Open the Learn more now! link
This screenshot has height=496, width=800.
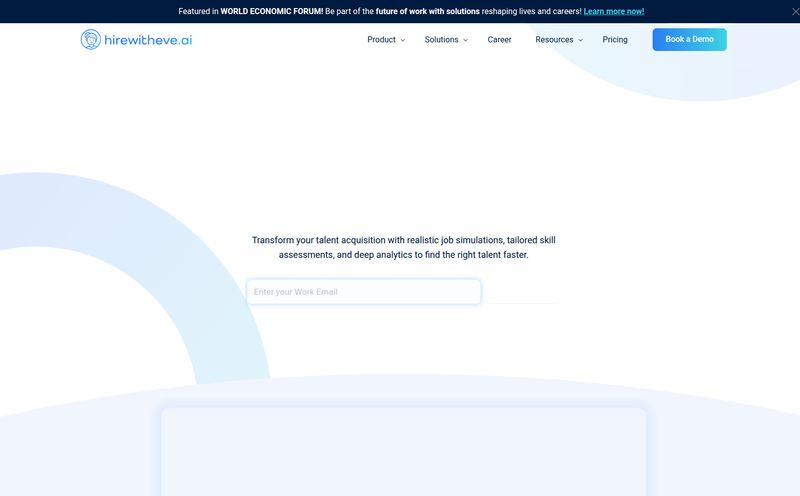(614, 11)
